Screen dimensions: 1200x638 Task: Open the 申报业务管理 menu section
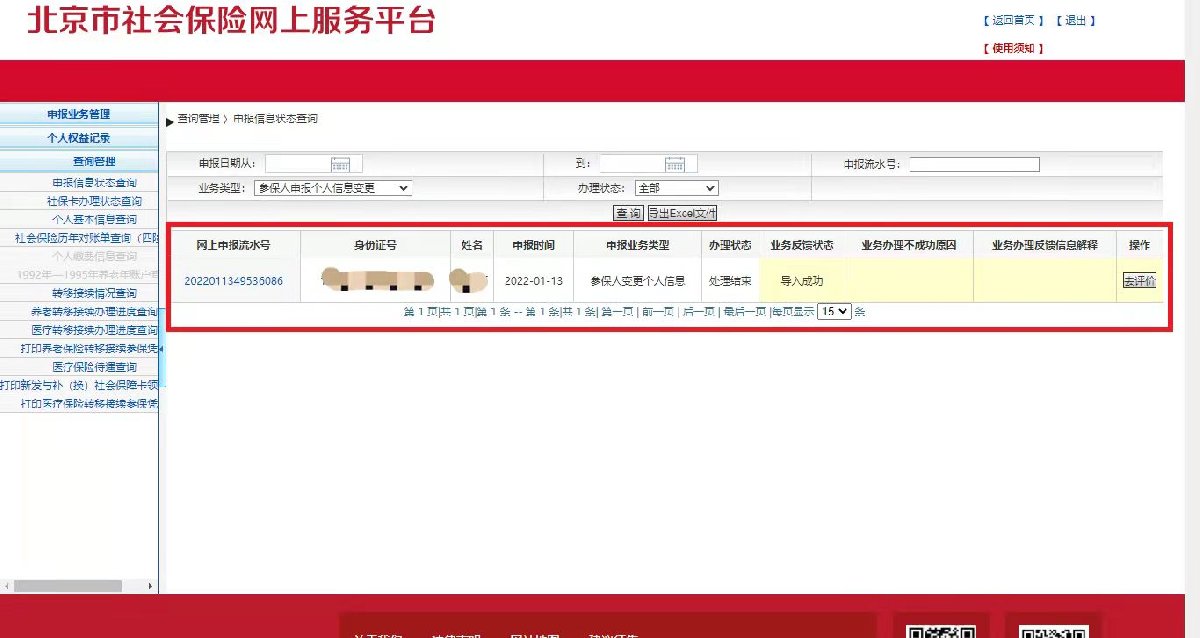79,114
